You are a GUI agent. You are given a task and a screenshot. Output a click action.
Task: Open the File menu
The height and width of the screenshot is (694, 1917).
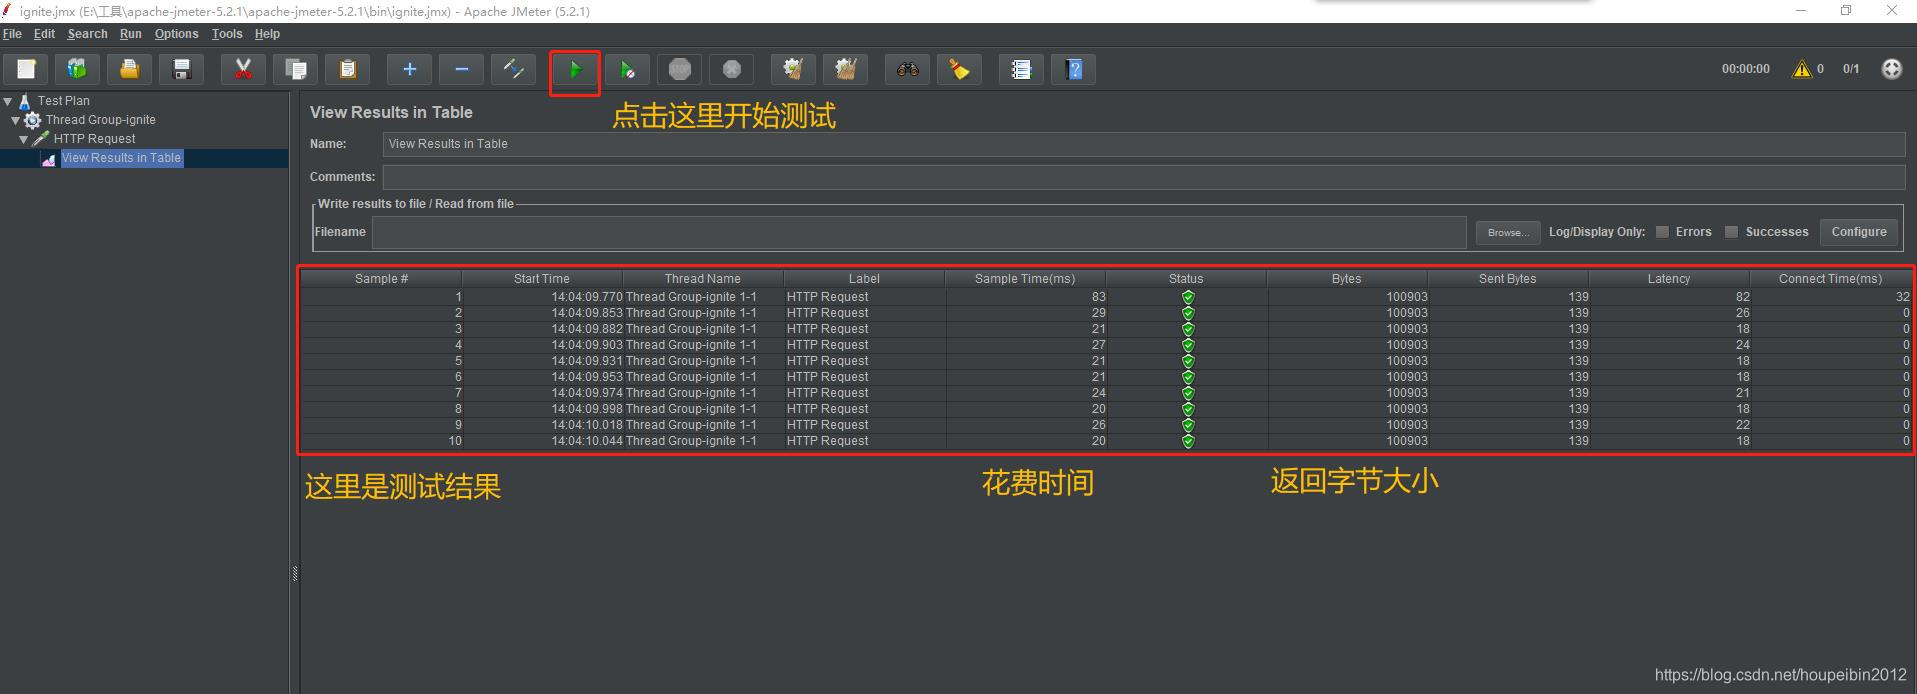click(12, 34)
